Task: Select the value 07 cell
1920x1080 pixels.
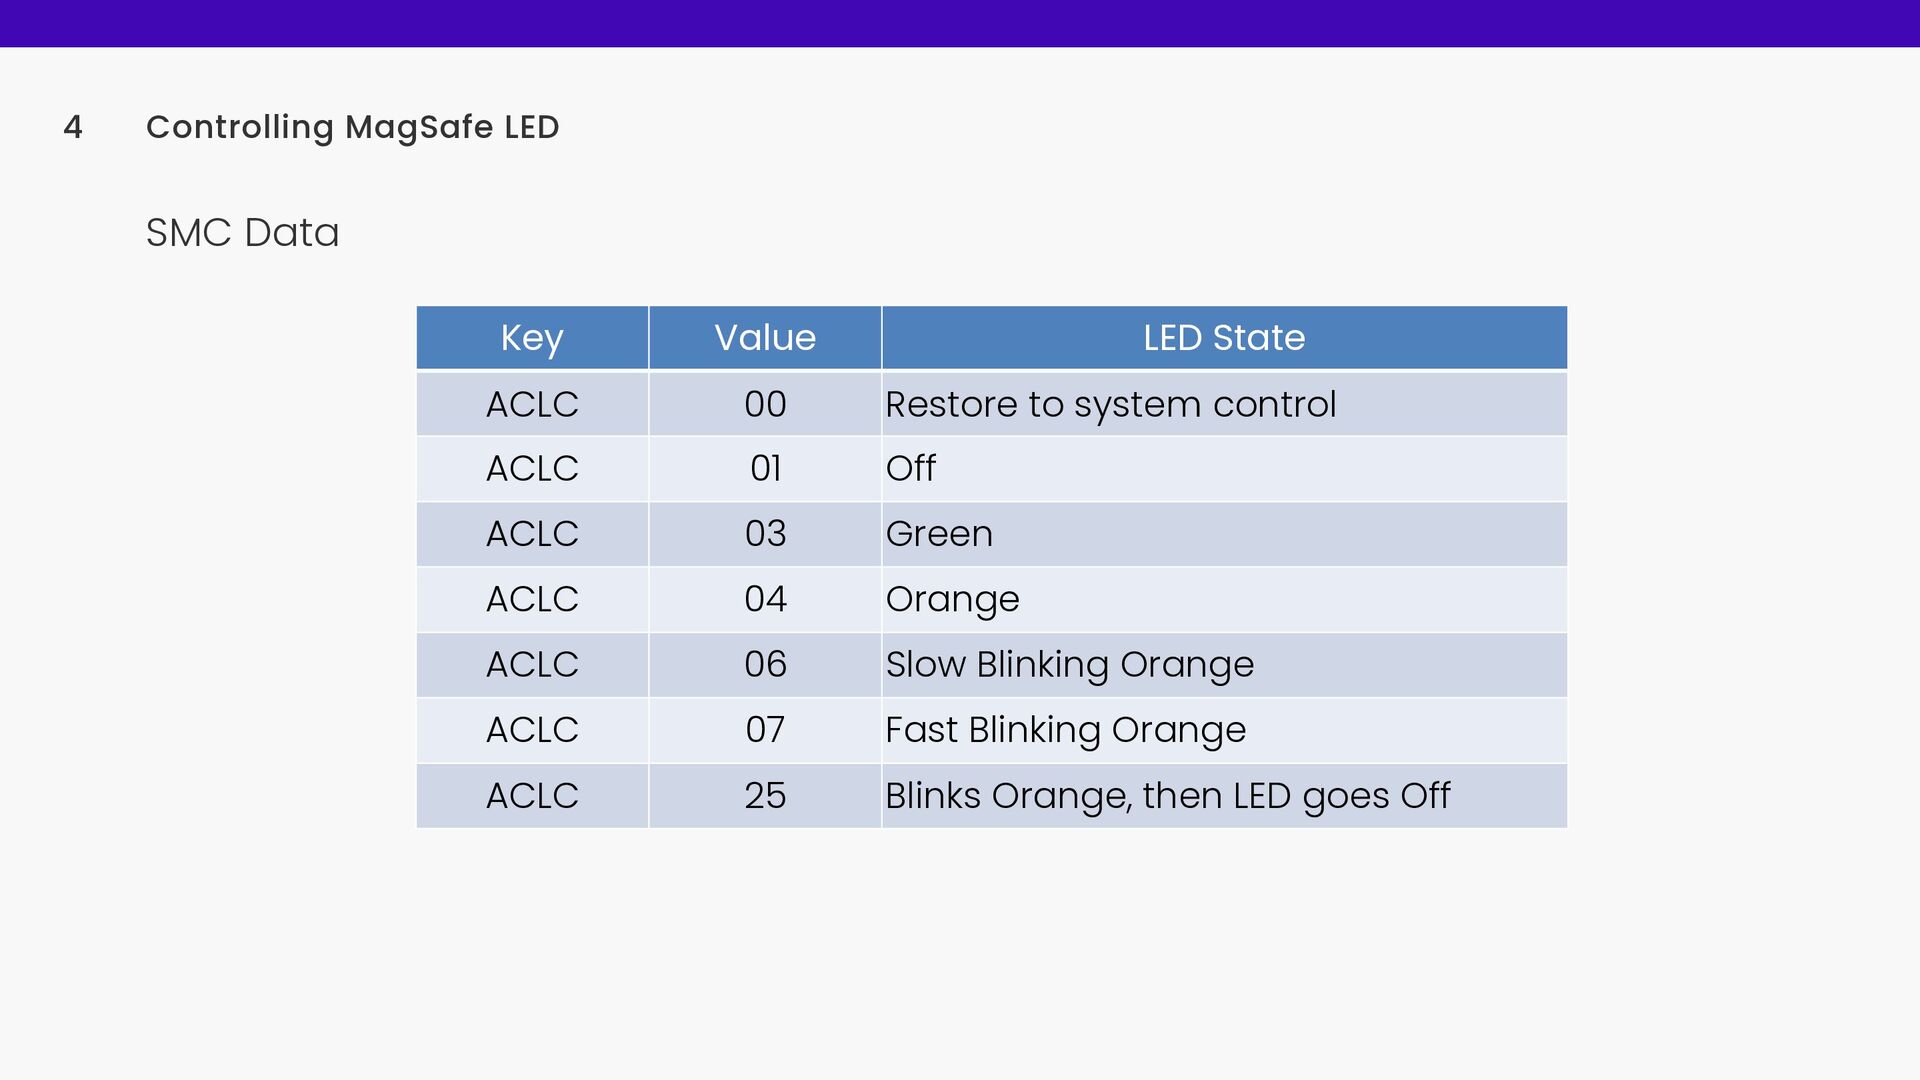Action: coord(765,730)
